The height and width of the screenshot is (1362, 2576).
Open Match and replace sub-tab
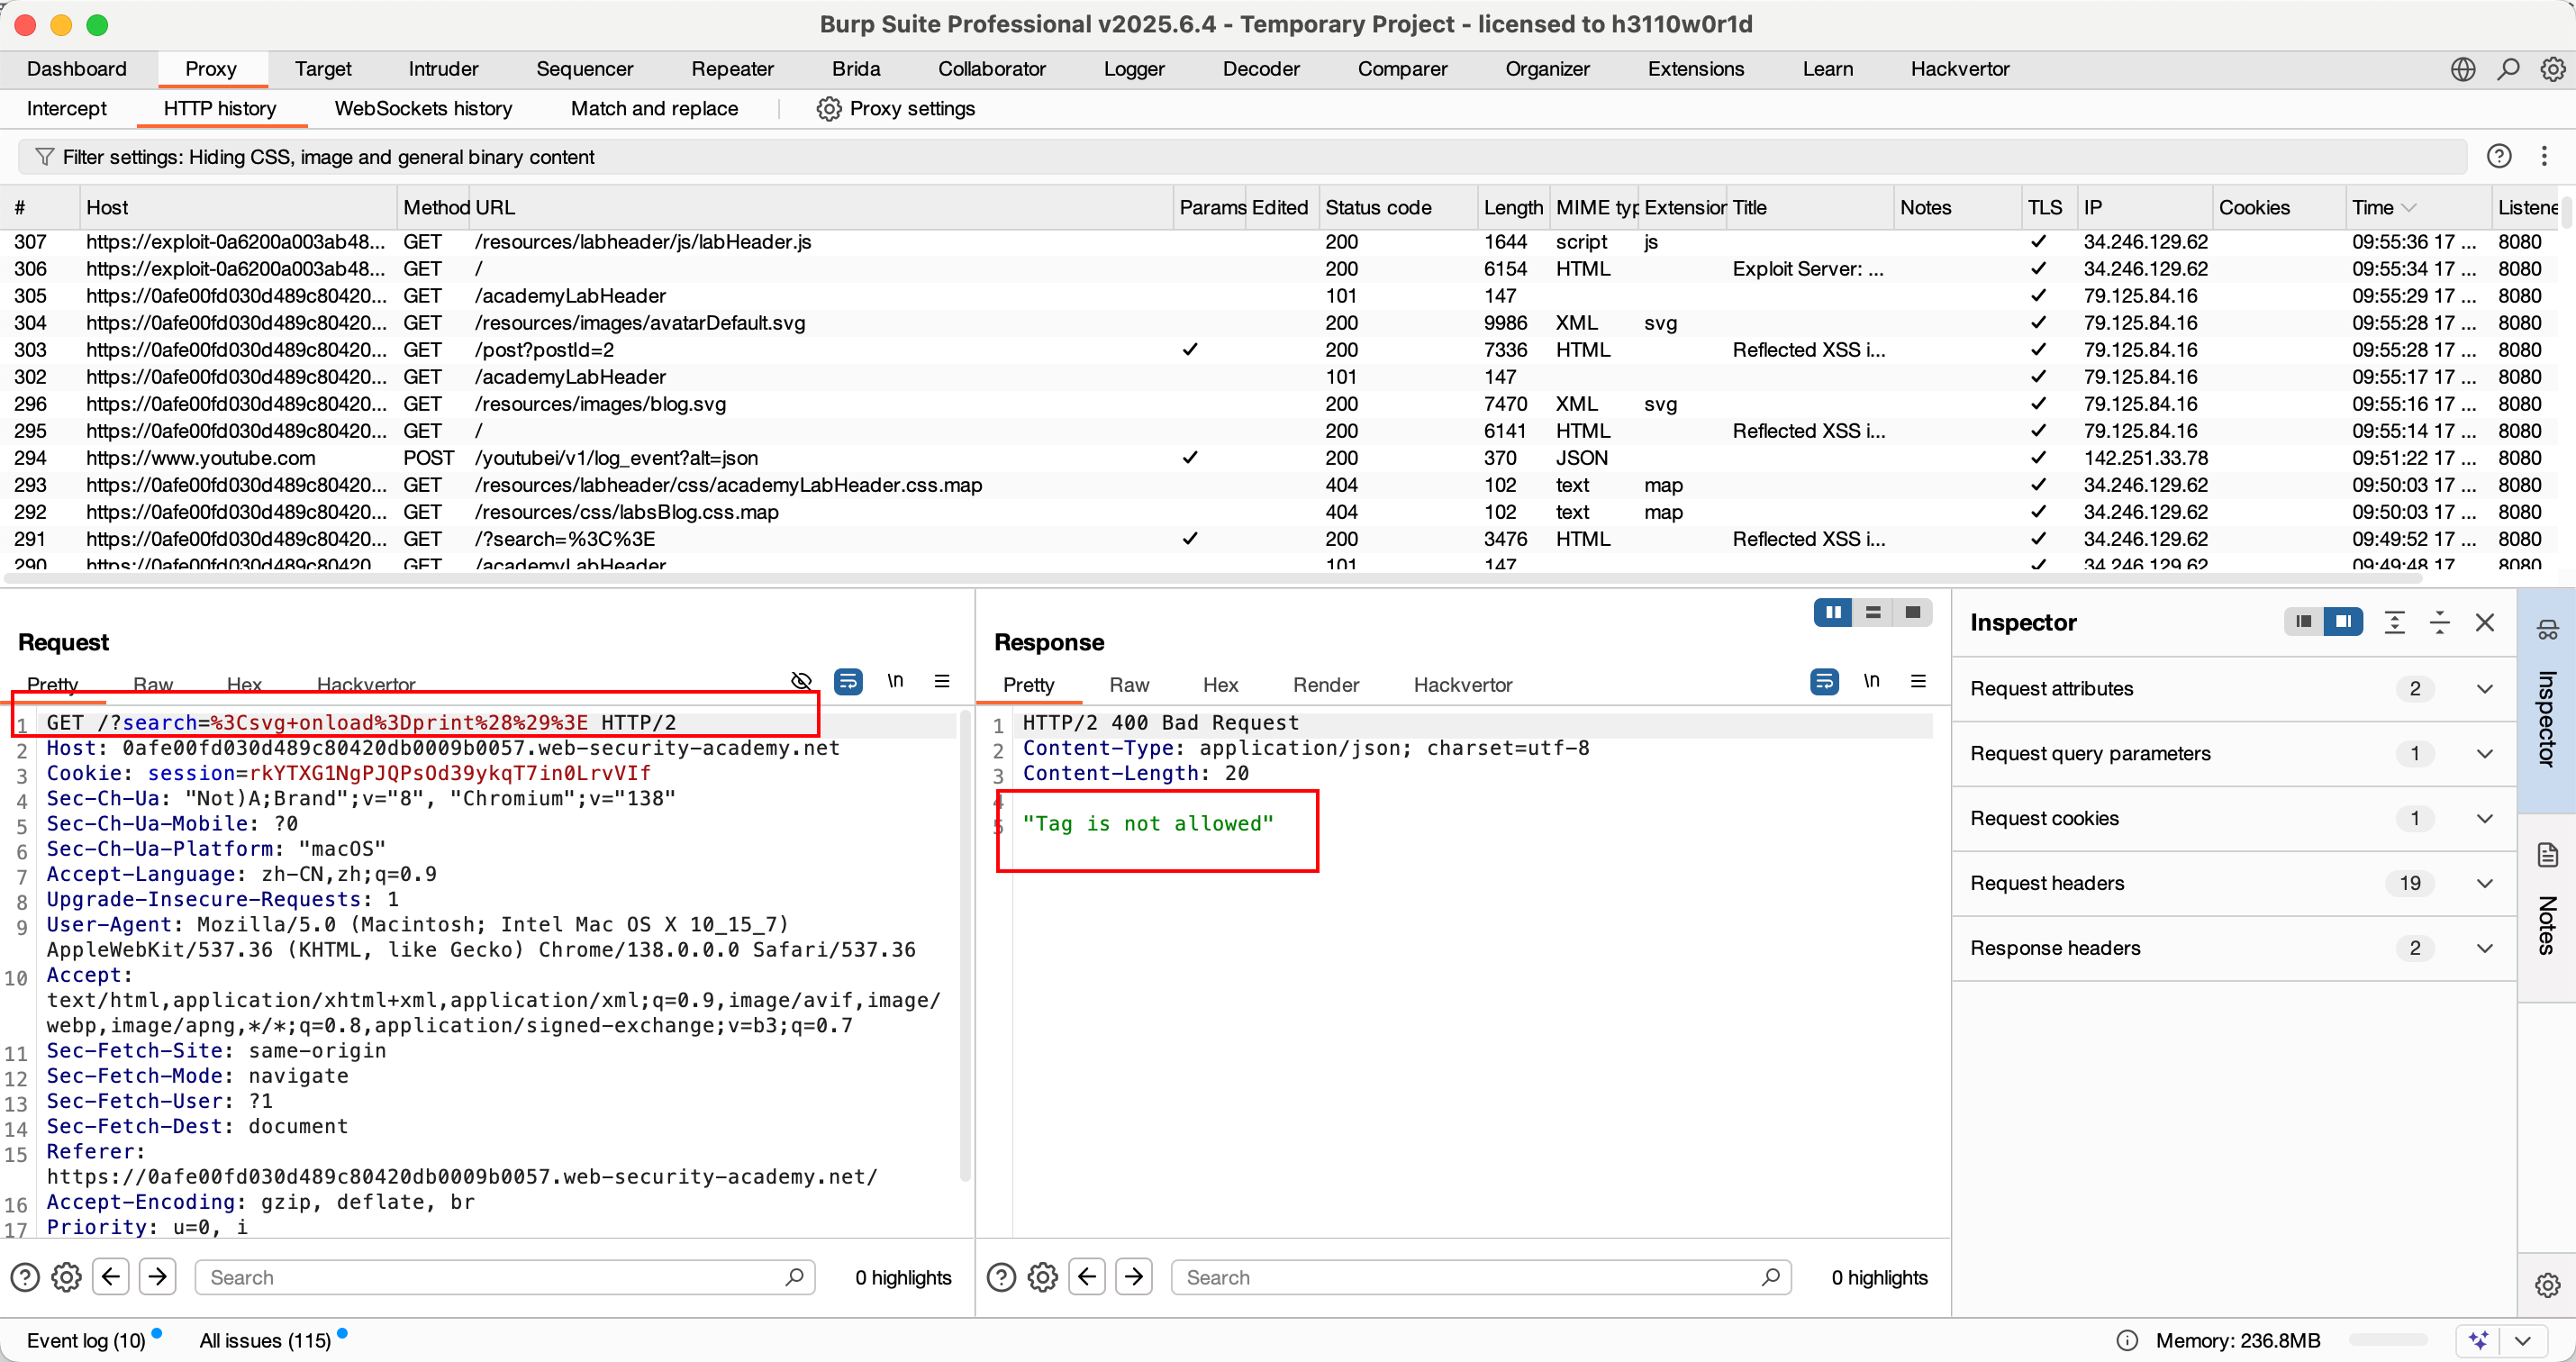tap(654, 108)
